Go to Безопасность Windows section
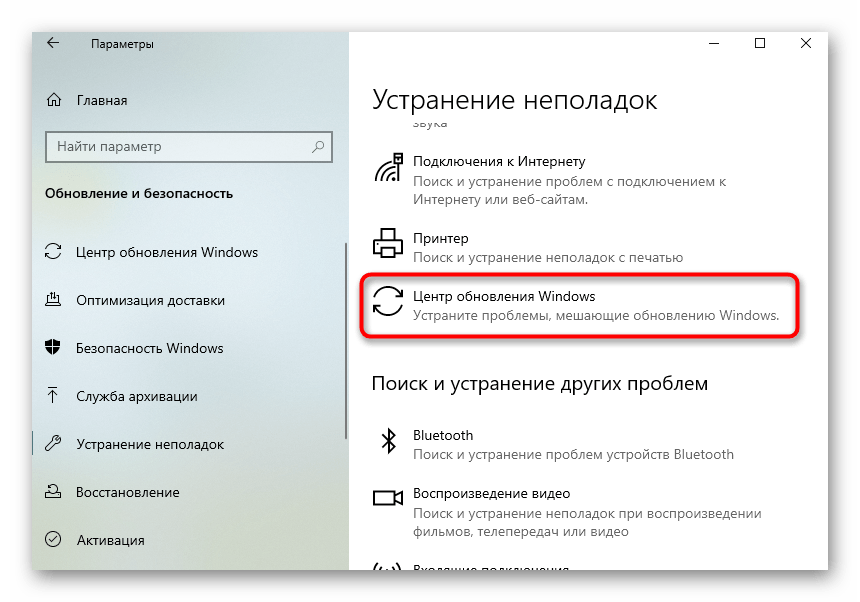This screenshot has width=860, height=602. 150,348
